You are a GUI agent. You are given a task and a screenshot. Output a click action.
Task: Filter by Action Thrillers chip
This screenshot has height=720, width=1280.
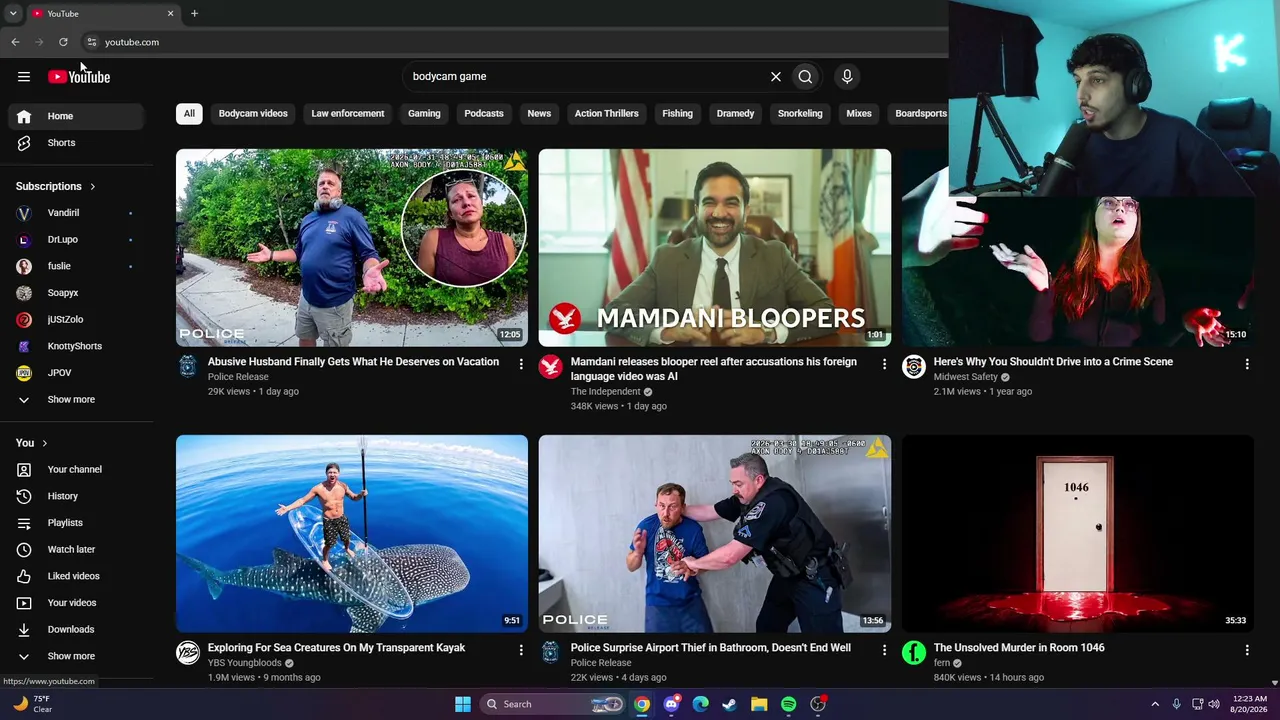coord(607,114)
